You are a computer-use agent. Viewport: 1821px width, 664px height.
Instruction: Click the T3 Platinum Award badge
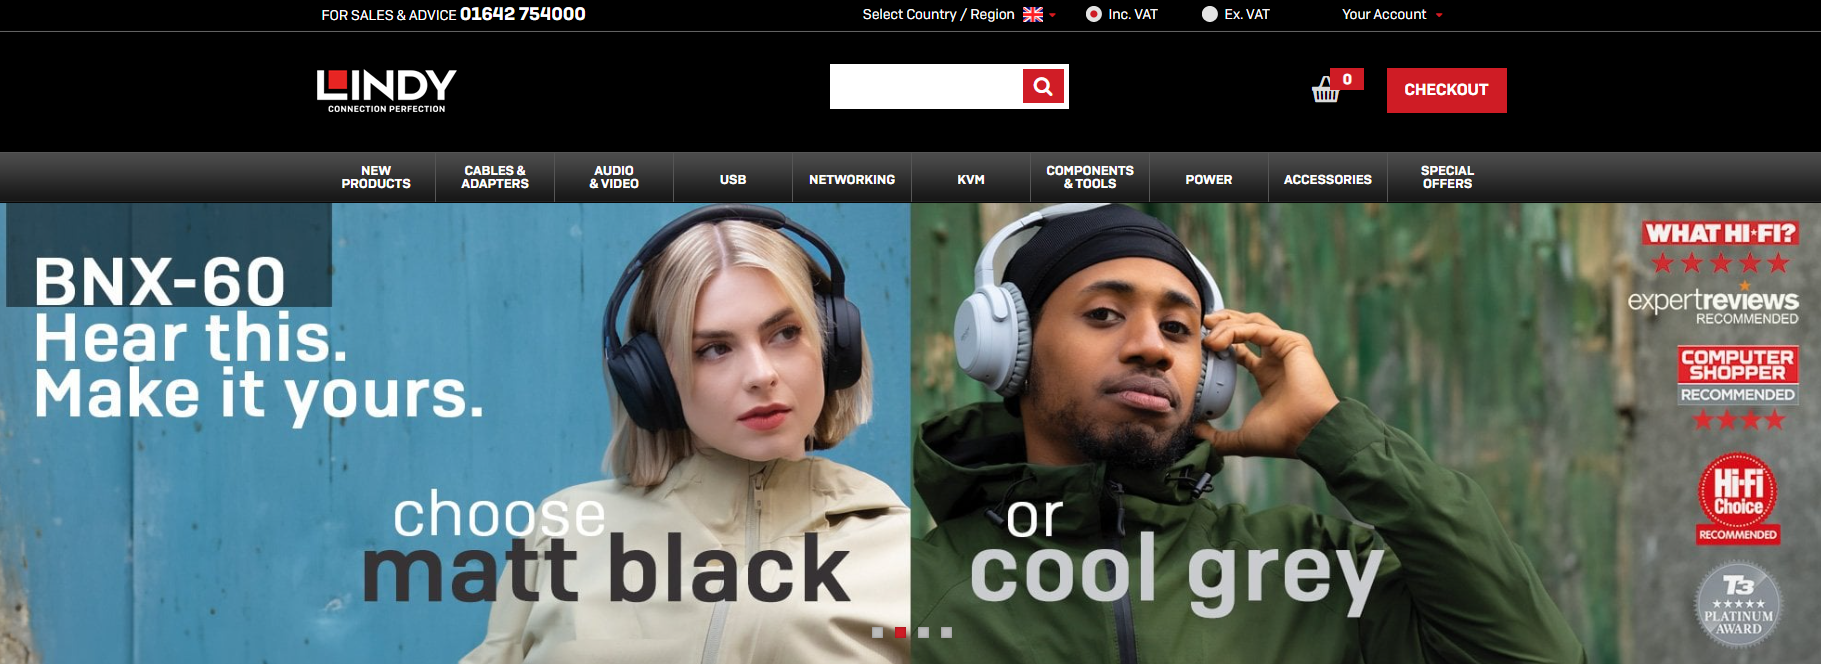pos(1738,605)
